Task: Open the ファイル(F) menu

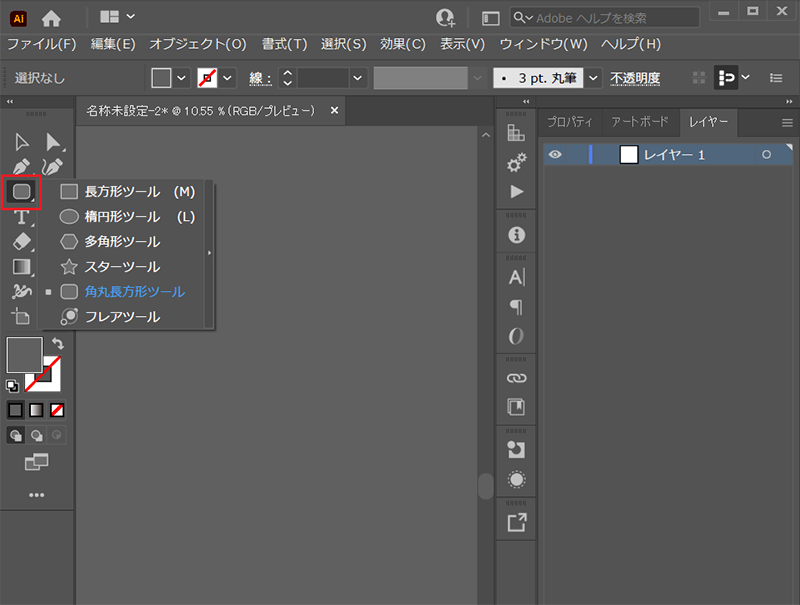Action: point(42,44)
